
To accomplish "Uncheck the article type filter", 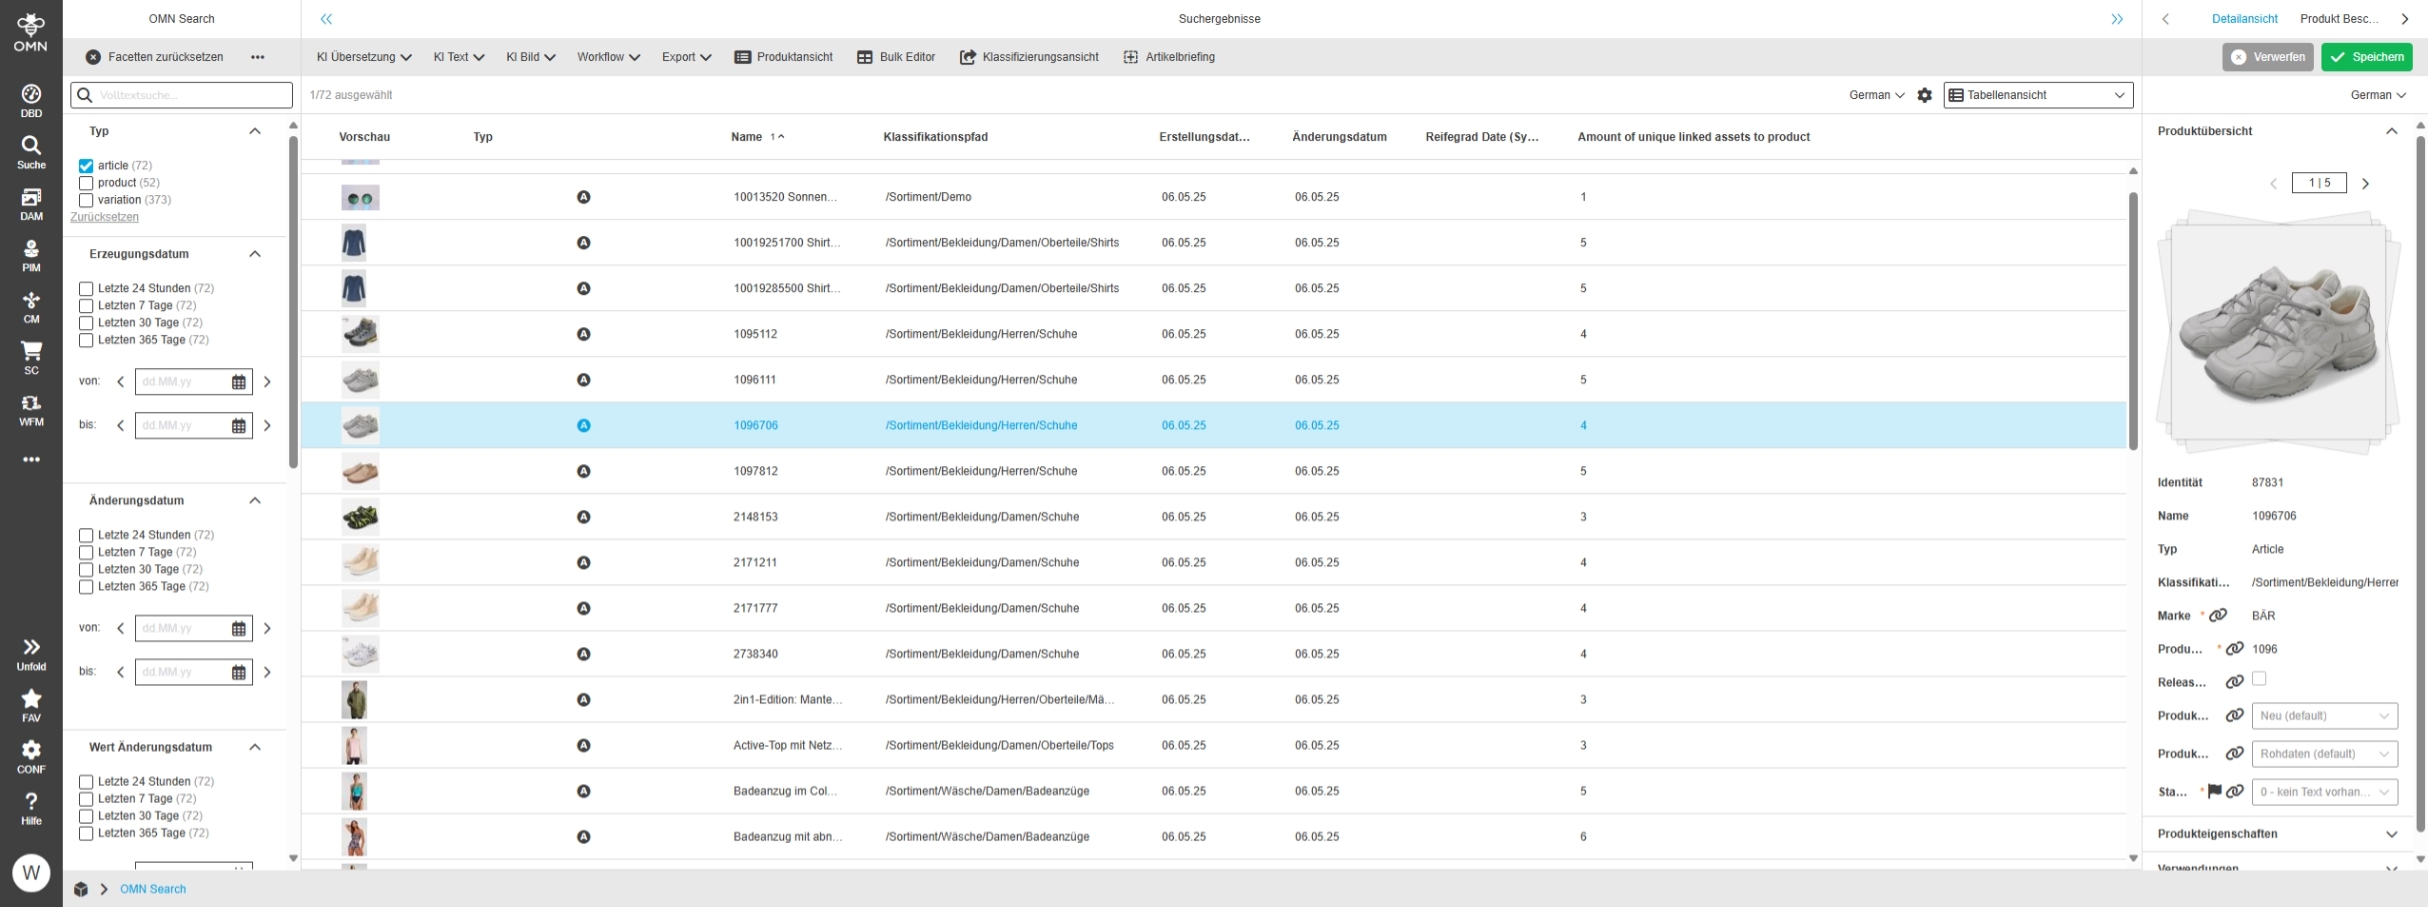I will [x=86, y=166].
